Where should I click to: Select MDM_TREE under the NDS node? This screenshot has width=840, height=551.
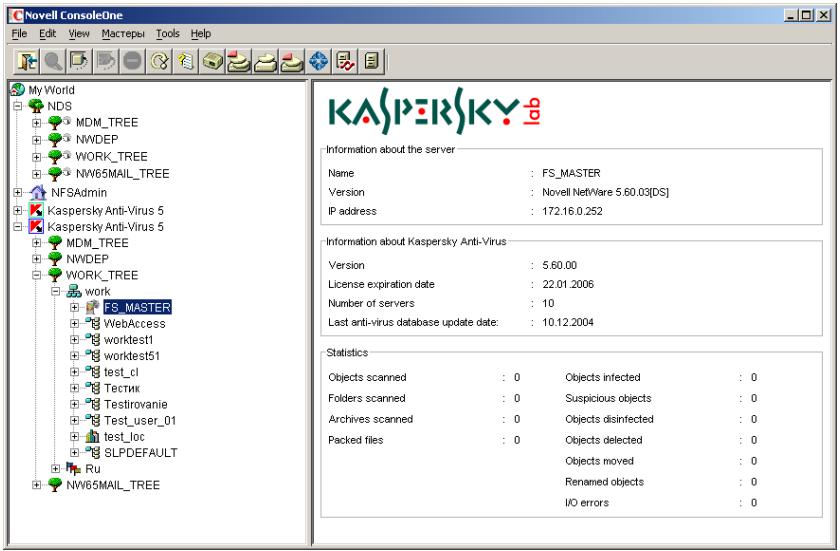coord(107,122)
